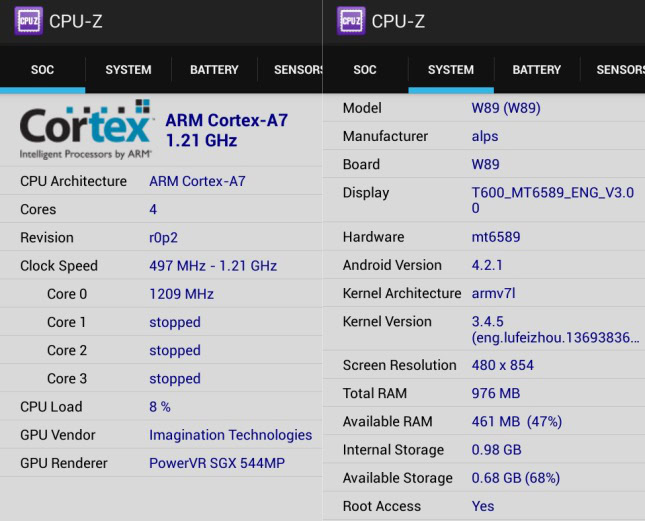The image size is (645, 521).
Task: Click the CPU-Z app icon in left screen
Action: click(29, 21)
